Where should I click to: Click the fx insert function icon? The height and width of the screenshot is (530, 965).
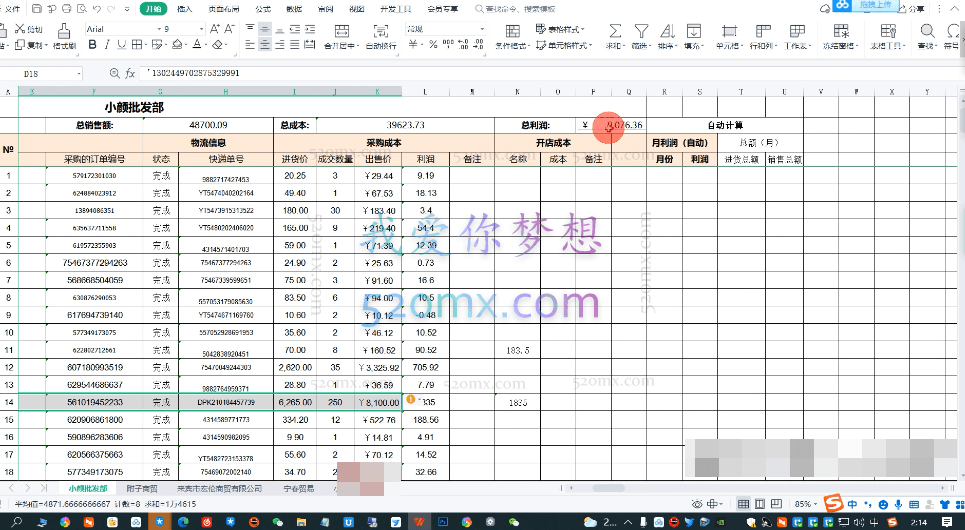[x=130, y=73]
